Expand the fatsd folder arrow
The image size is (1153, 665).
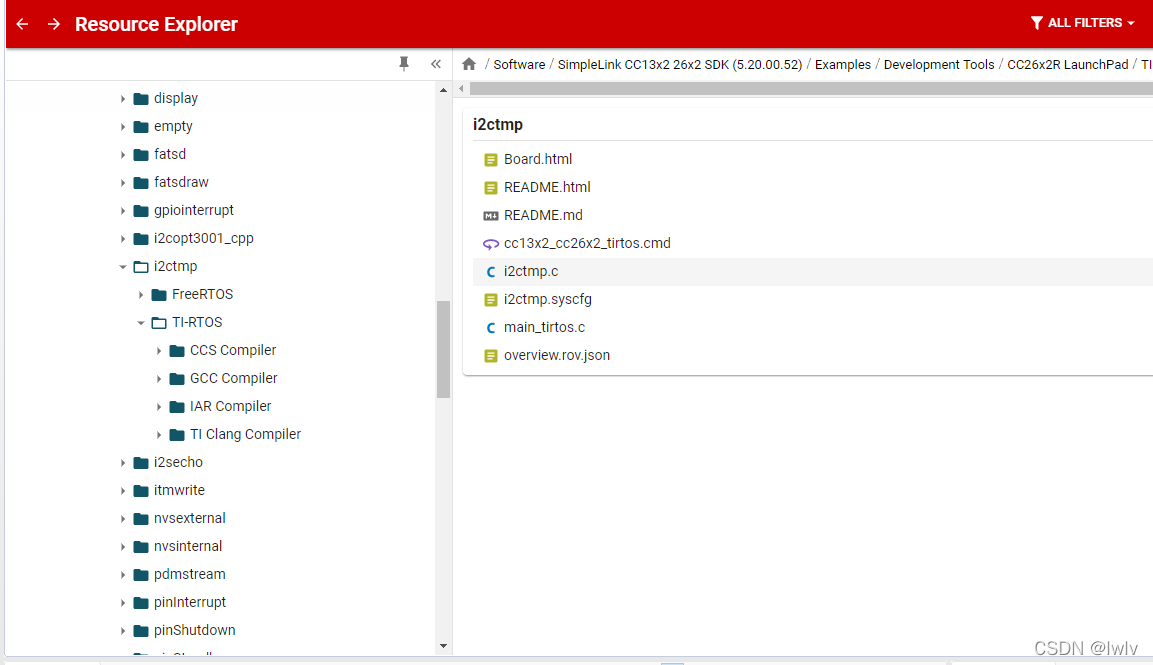pyautogui.click(x=123, y=154)
